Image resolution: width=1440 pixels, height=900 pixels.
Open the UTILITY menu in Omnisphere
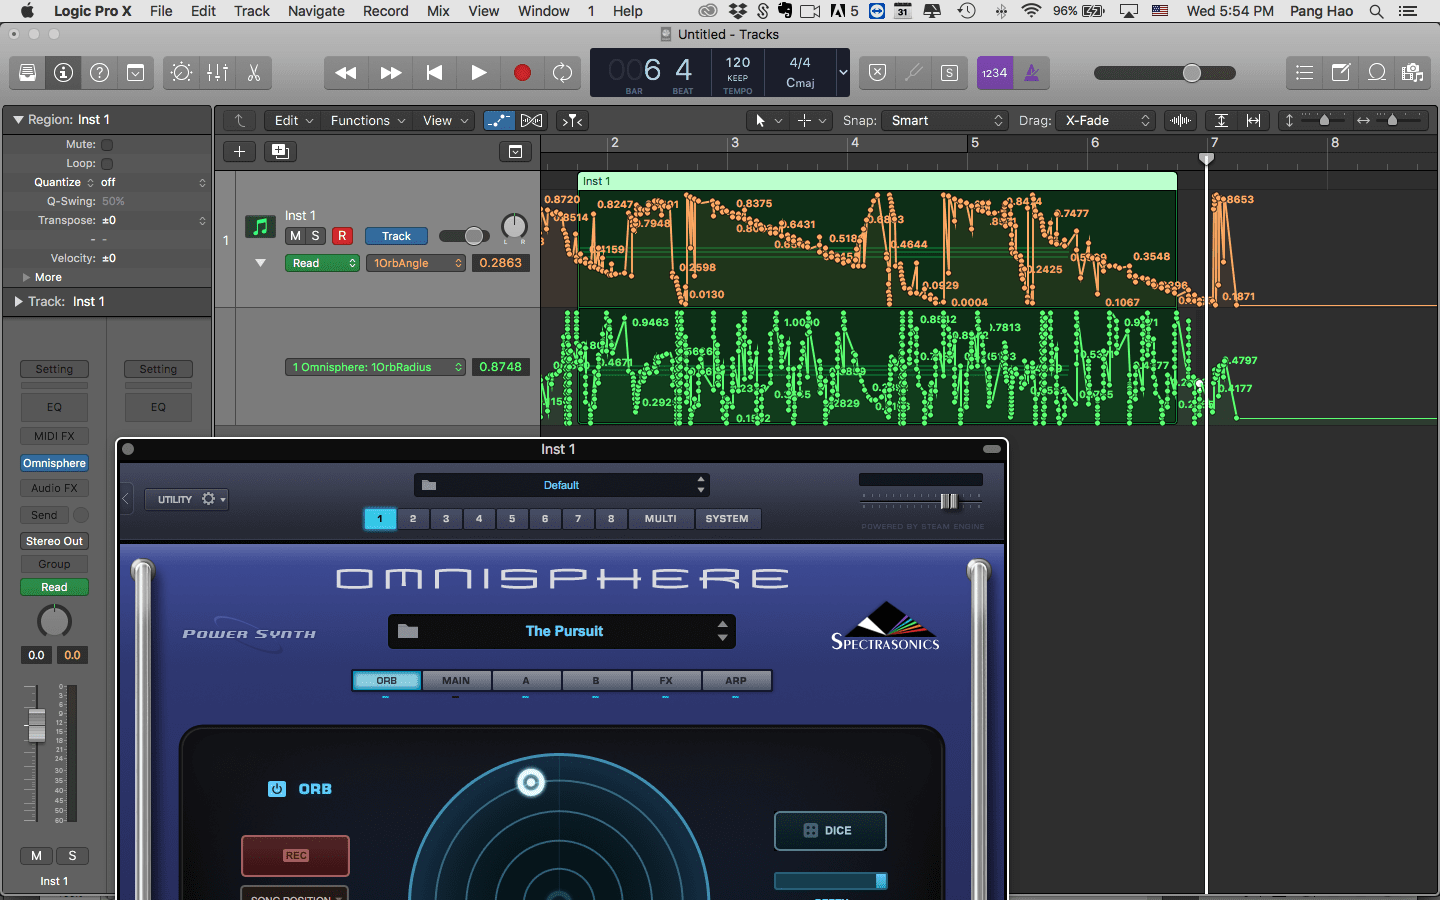pyautogui.click(x=187, y=499)
